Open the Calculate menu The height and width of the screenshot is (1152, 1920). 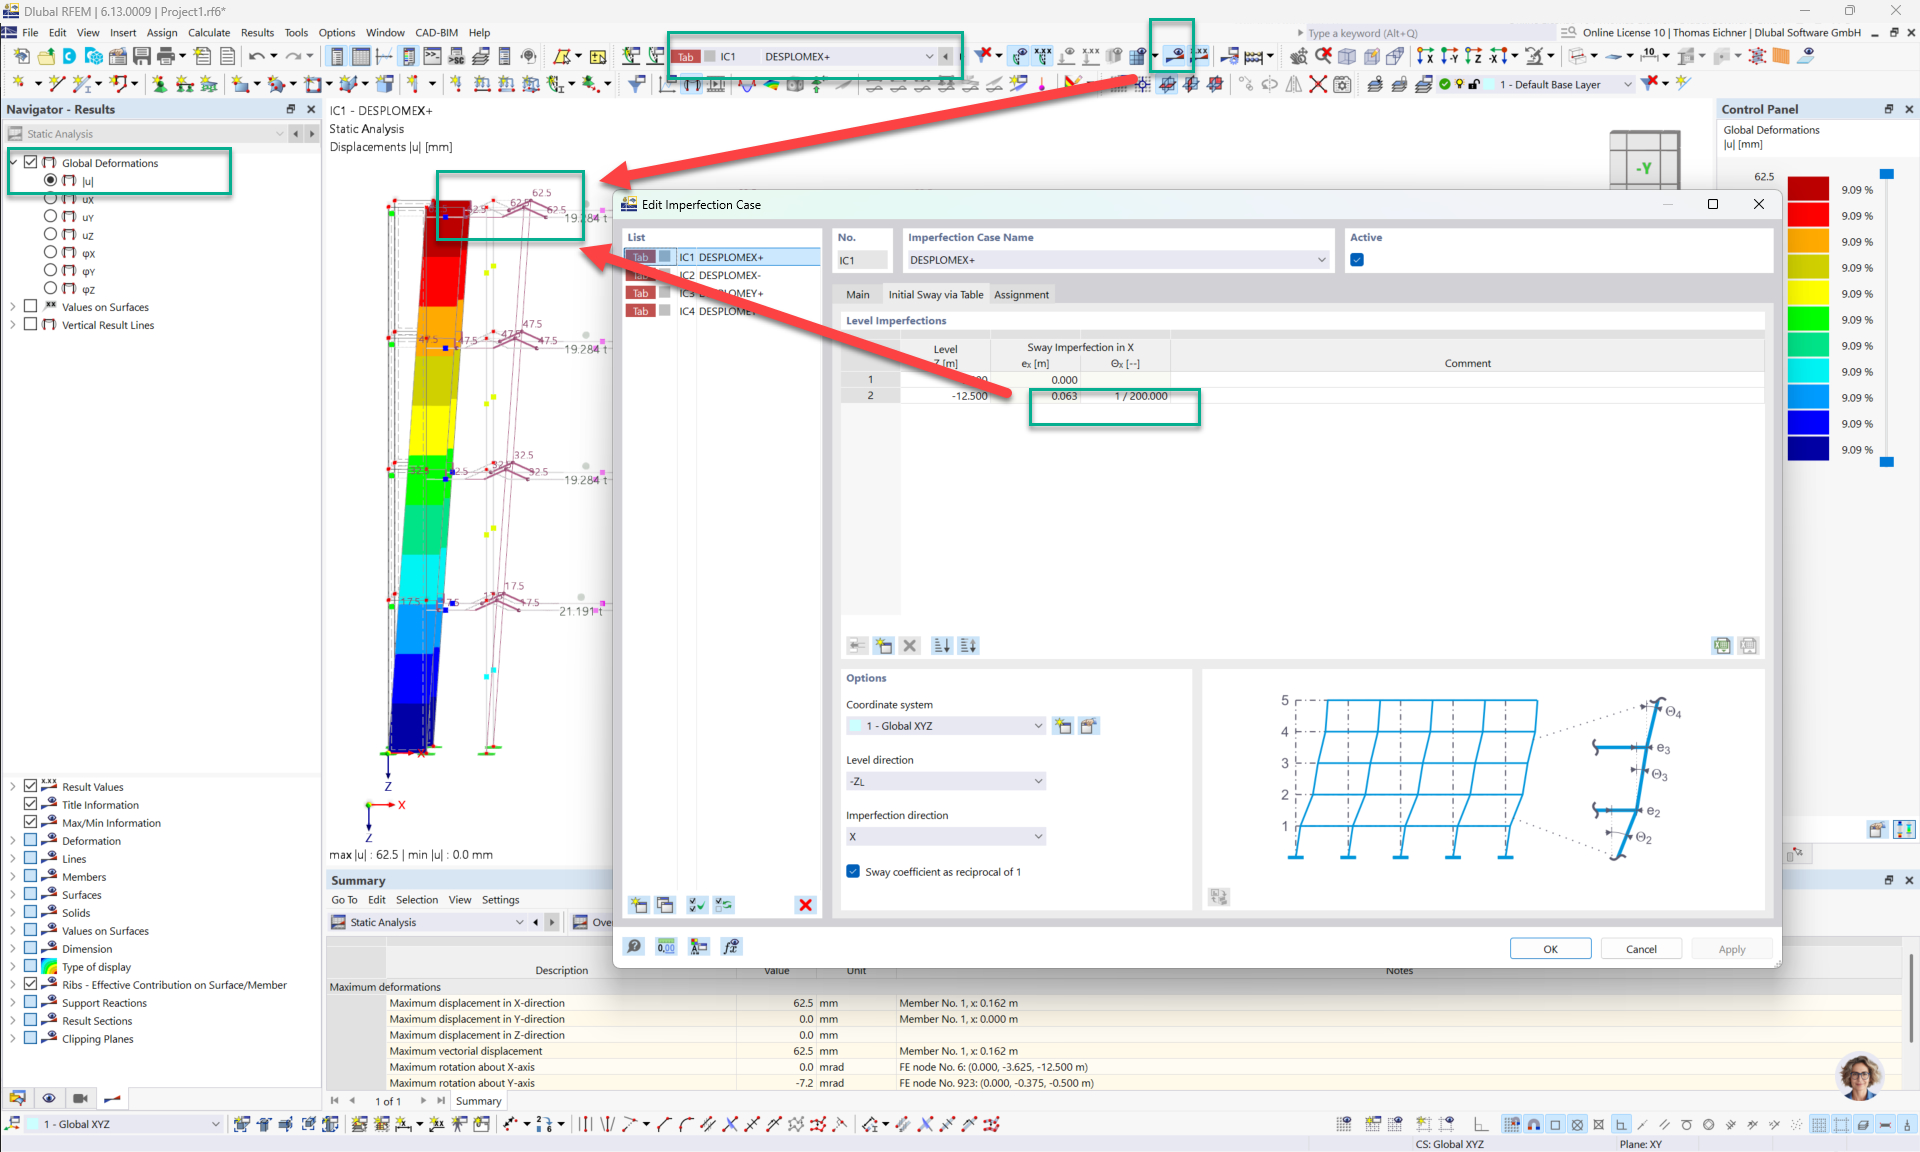(208, 32)
